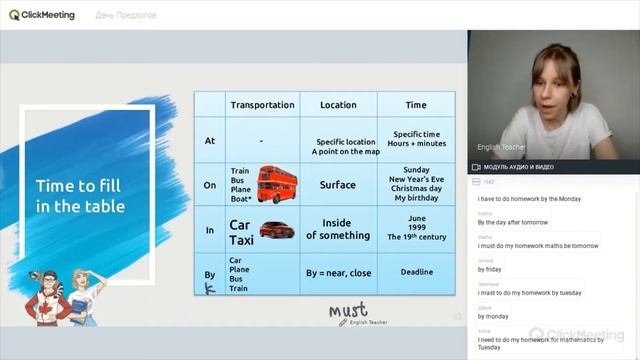Click the audio and video module label
Screen dimensions: 640x360
coord(519,167)
